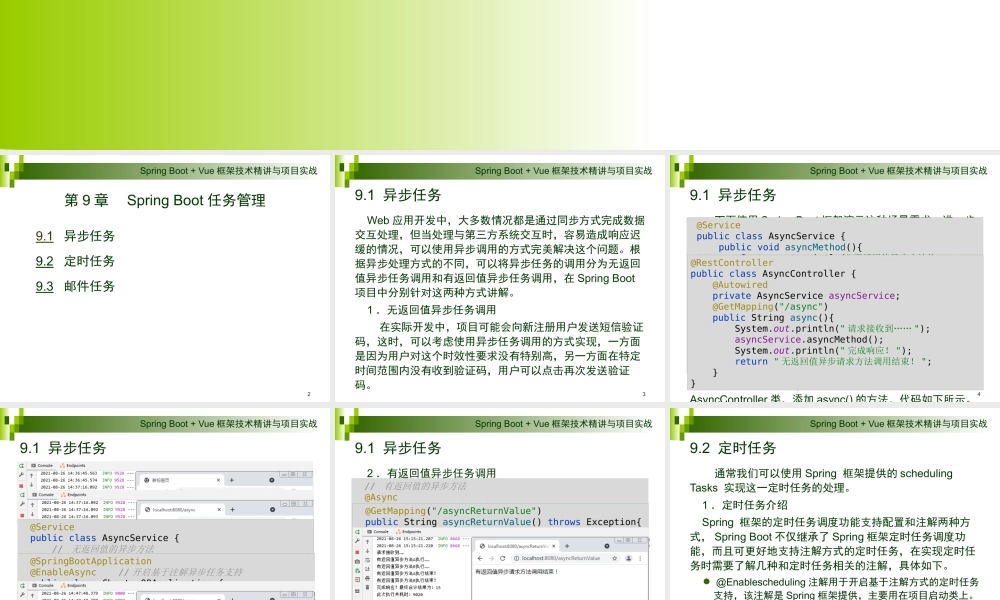The image size is (1000, 600).
Task: Click the down arrow in the console gutter
Action: [367, 551]
